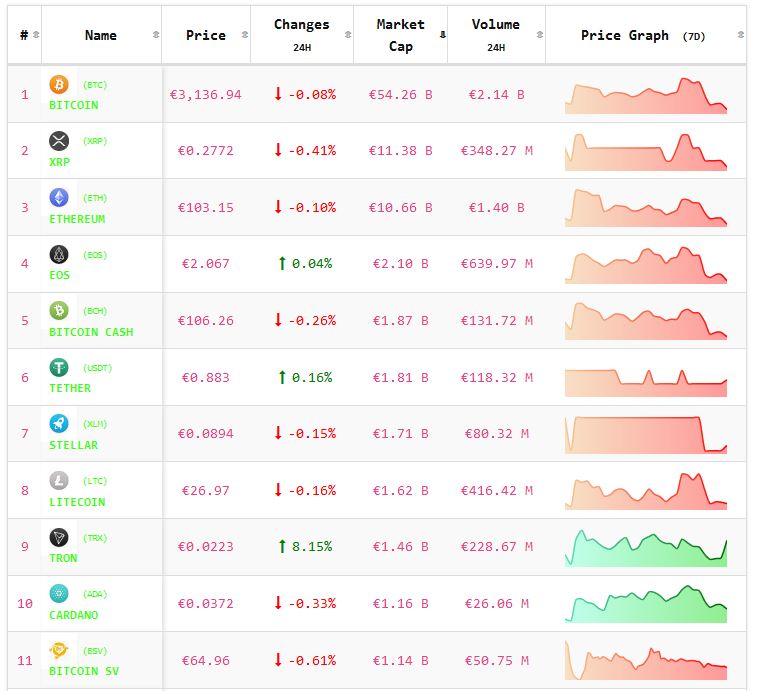Sort by Market Cap column header

click(400, 35)
